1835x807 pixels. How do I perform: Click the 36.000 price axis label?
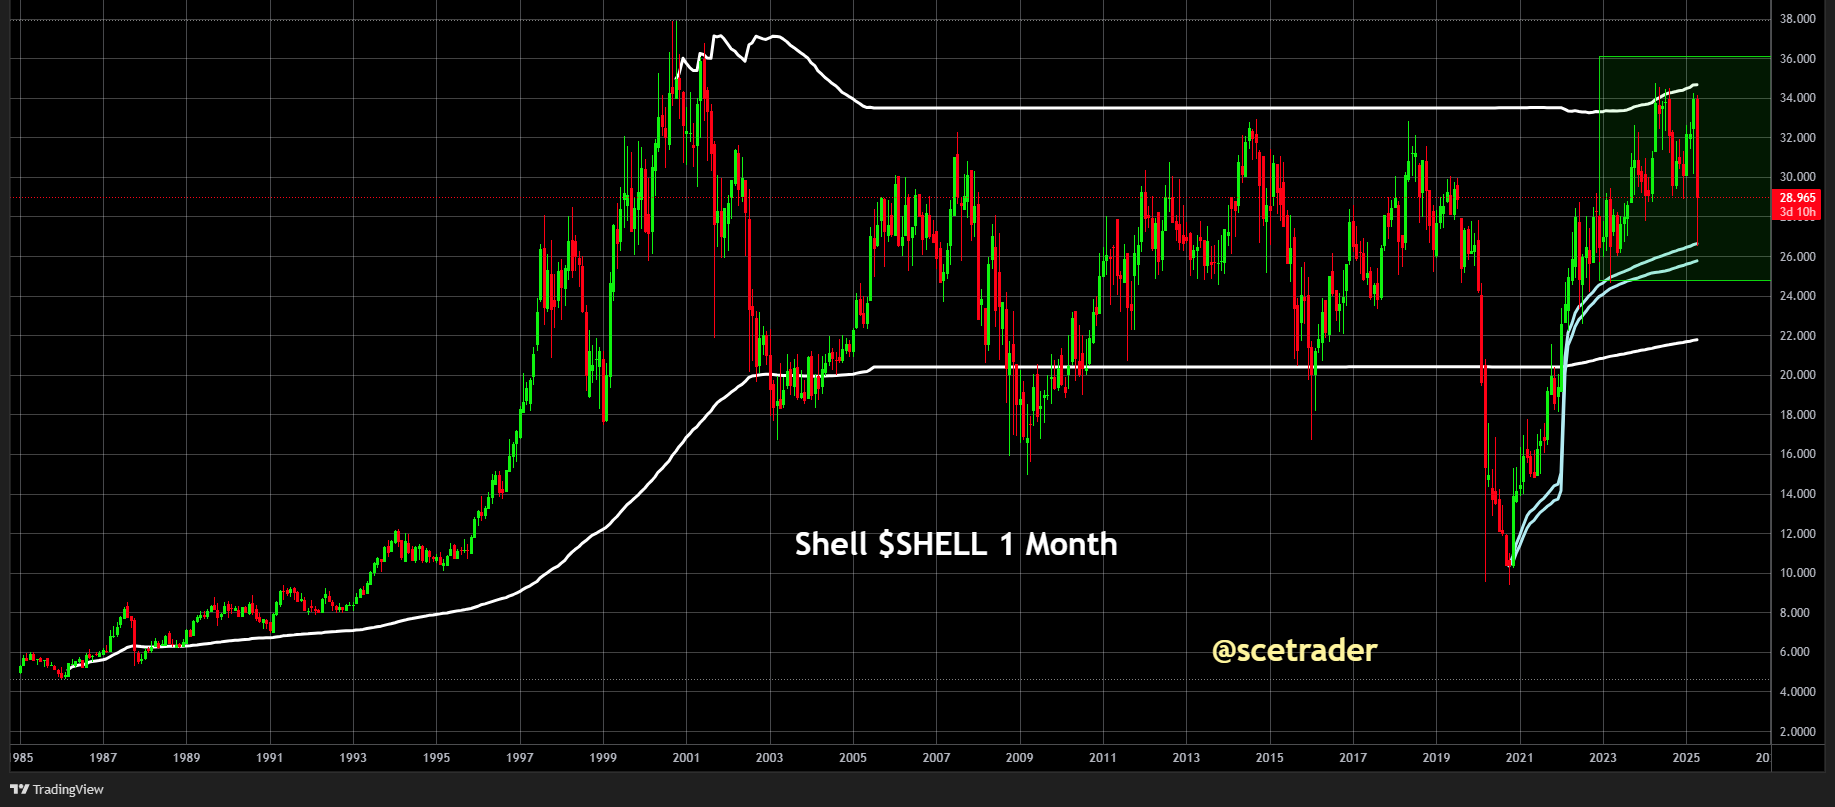[x=1798, y=59]
